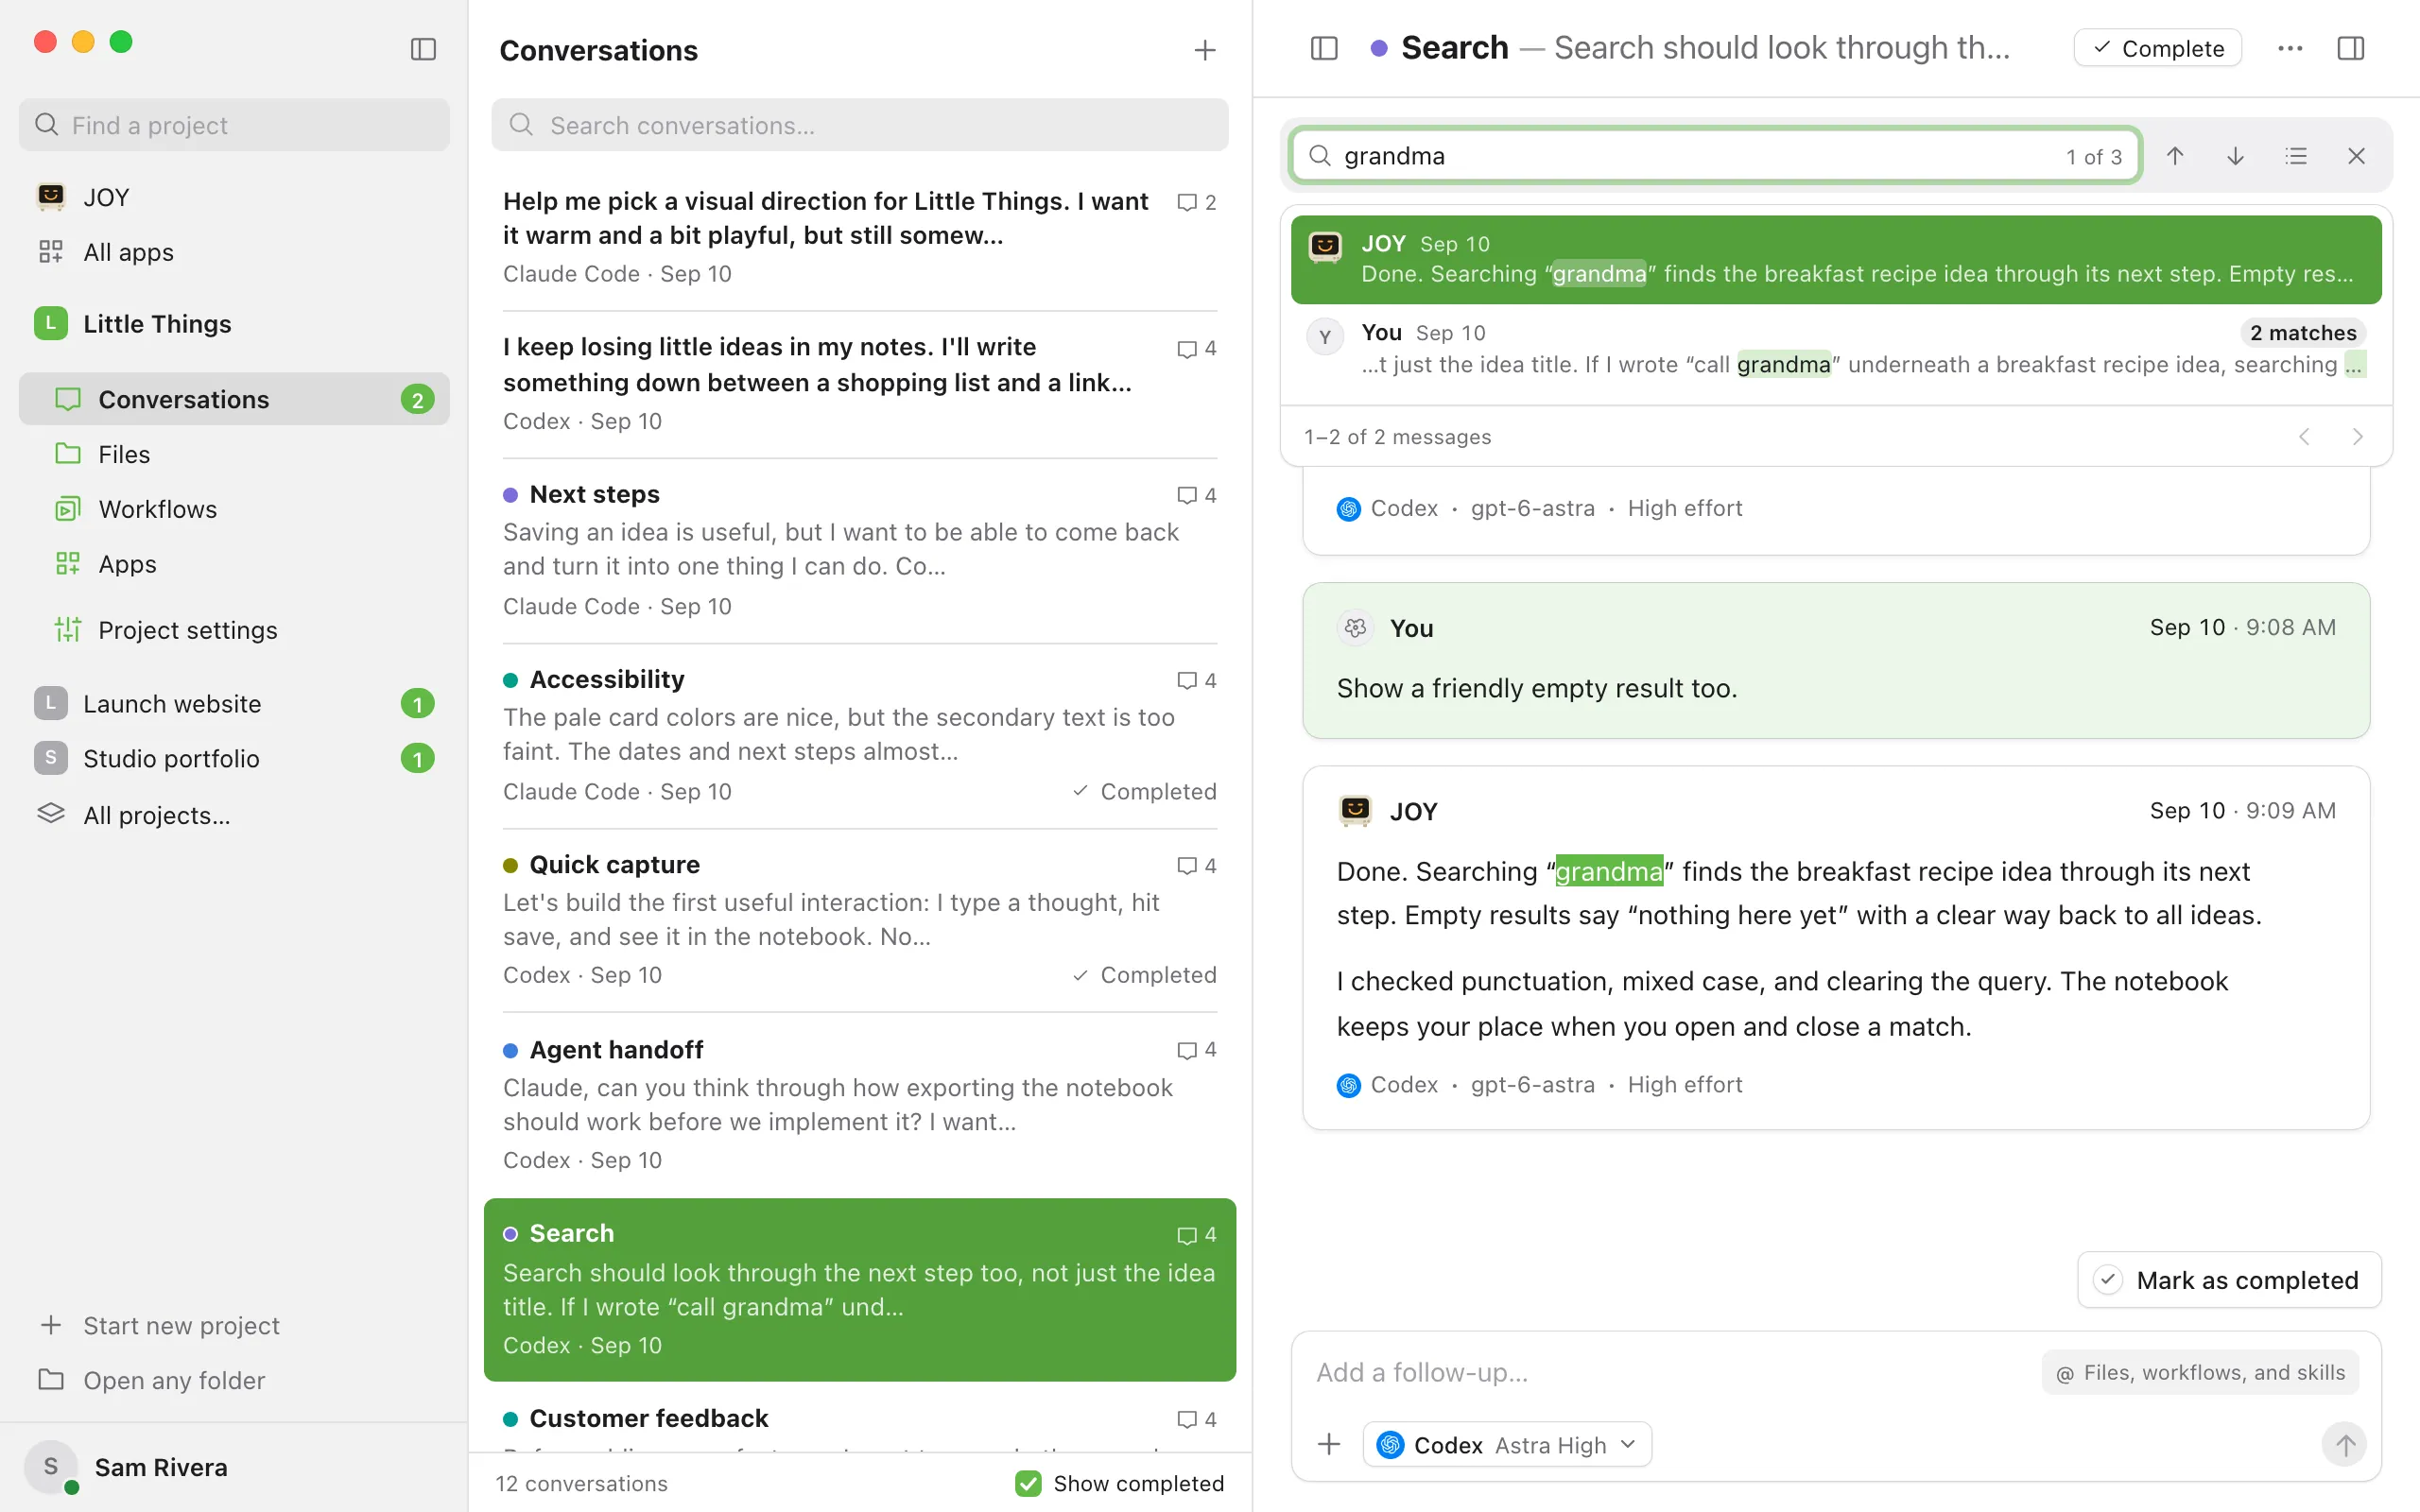Go to previous search results page
This screenshot has height=1512, width=2420.
tap(2304, 437)
